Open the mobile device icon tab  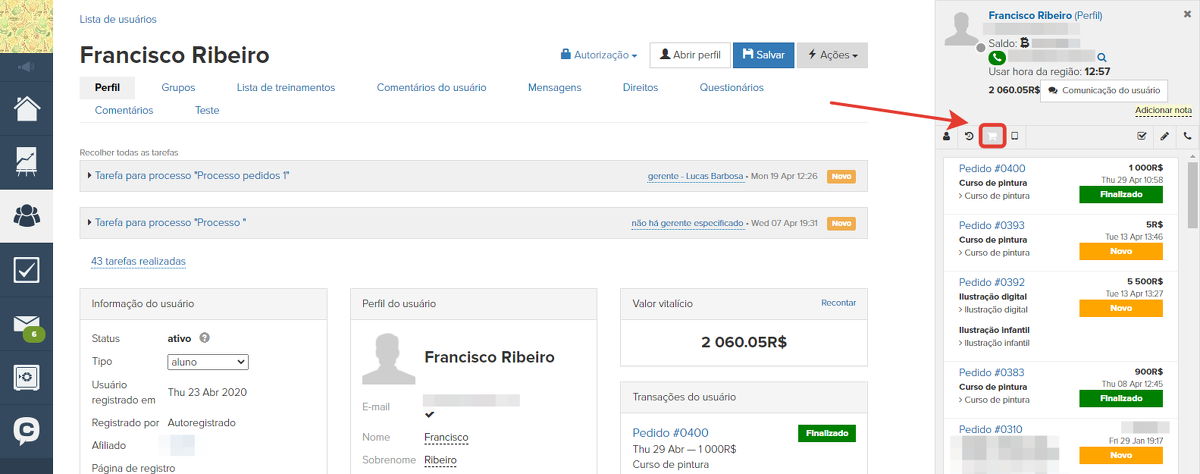point(1015,136)
